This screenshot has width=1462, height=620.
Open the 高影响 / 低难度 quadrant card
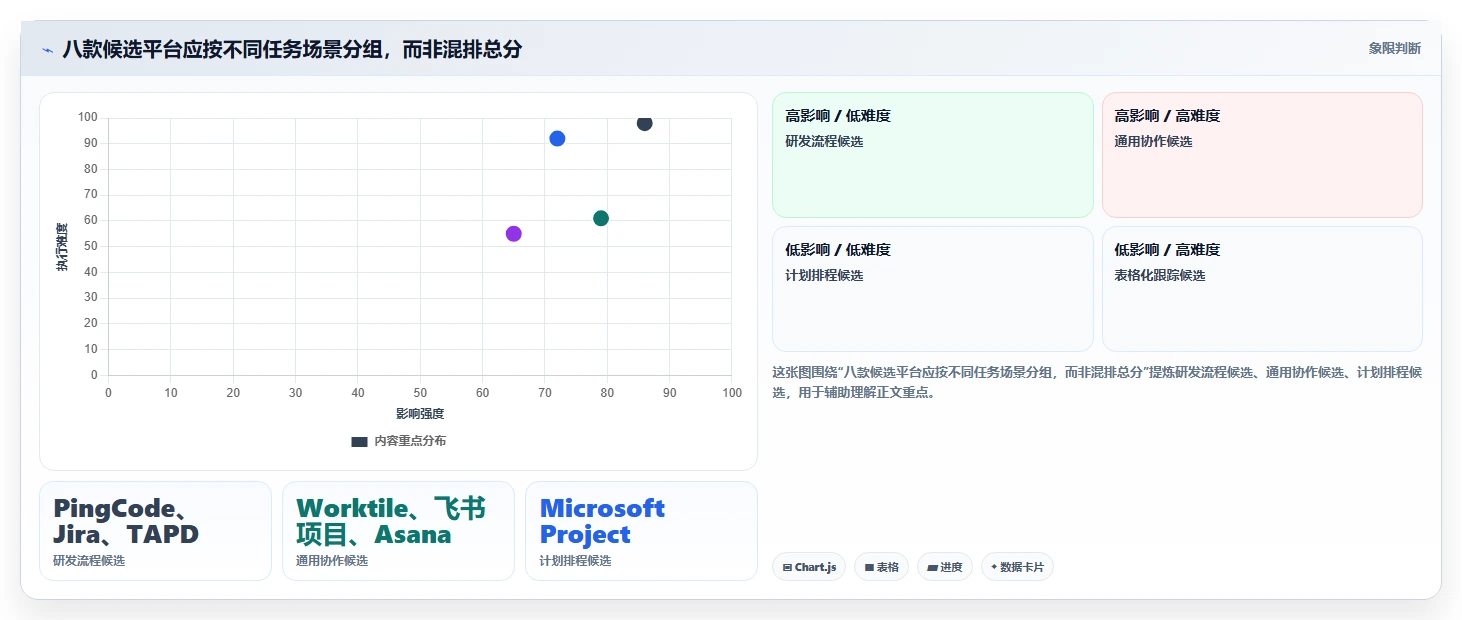[933, 155]
